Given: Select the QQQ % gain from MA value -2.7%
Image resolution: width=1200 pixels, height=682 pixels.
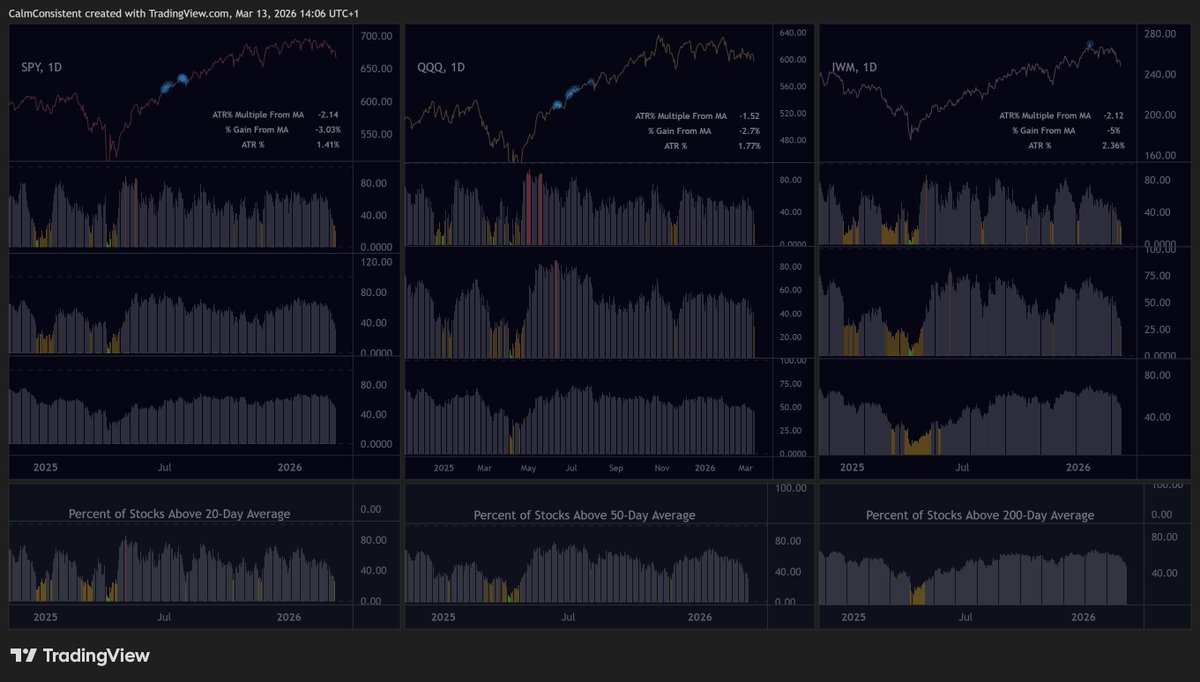Looking at the screenshot, I should pyautogui.click(x=749, y=131).
